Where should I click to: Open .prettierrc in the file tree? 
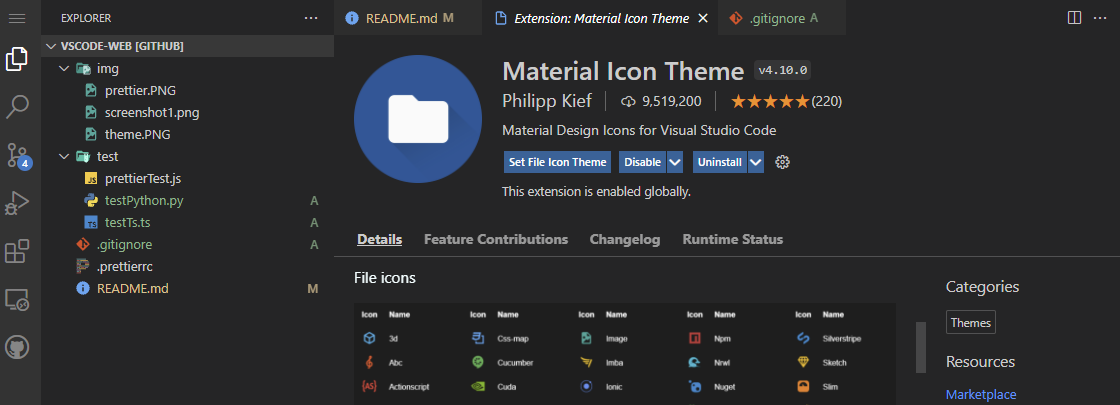click(x=125, y=266)
